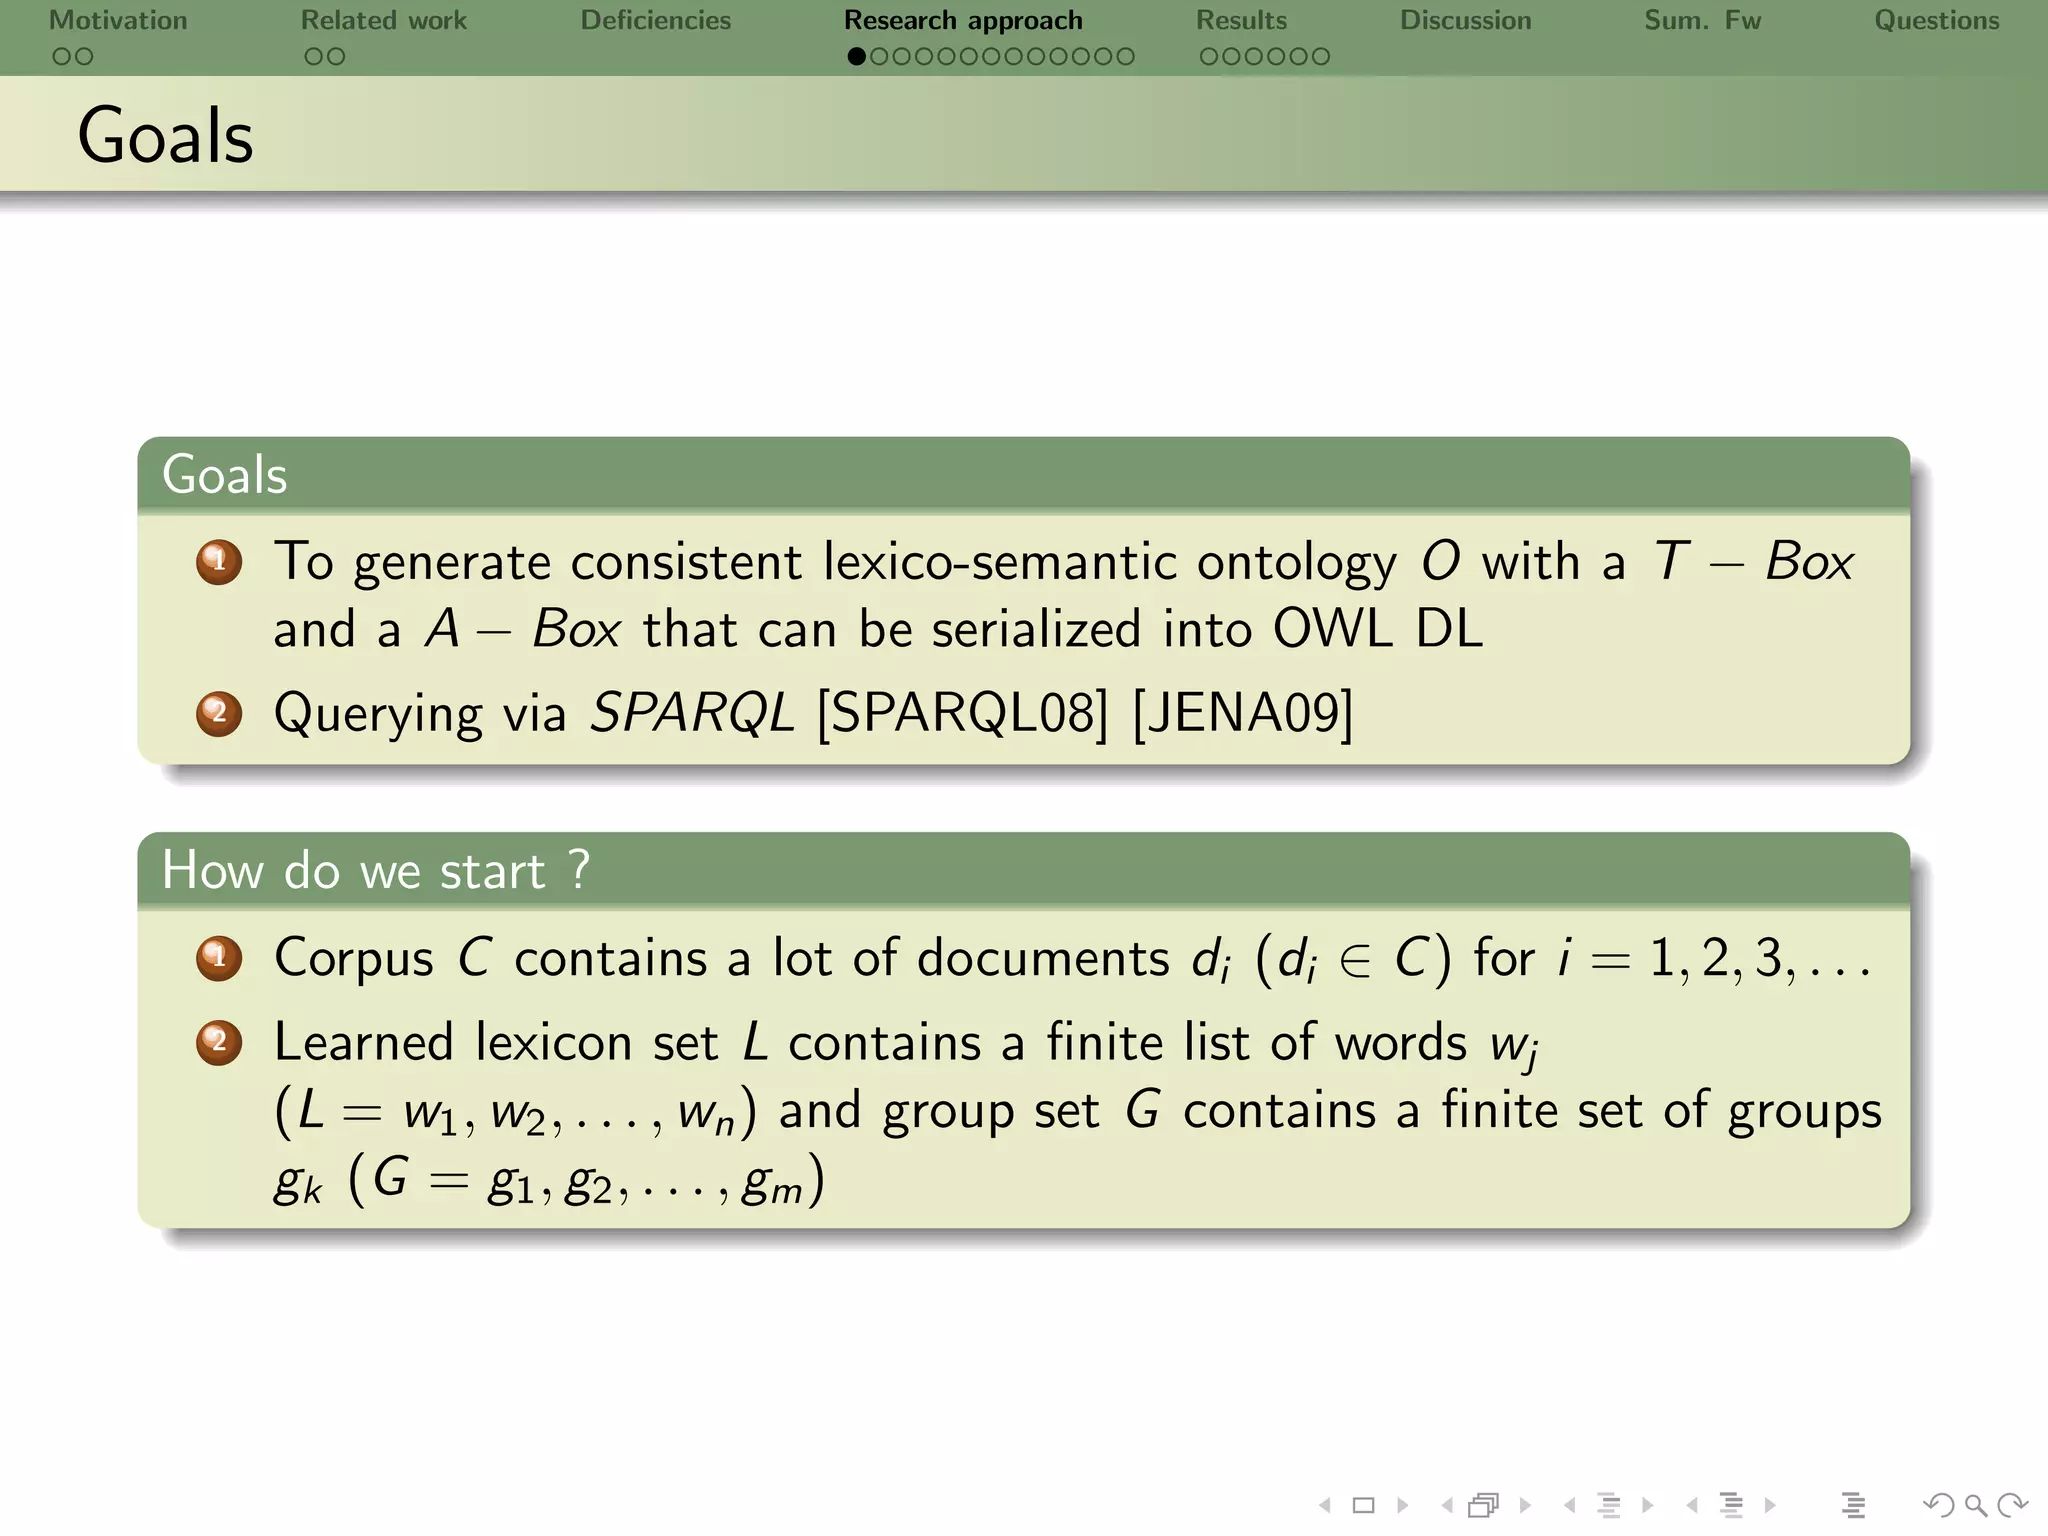Select the Research approach section
This screenshot has width=2048, height=1536.
coord(963,20)
